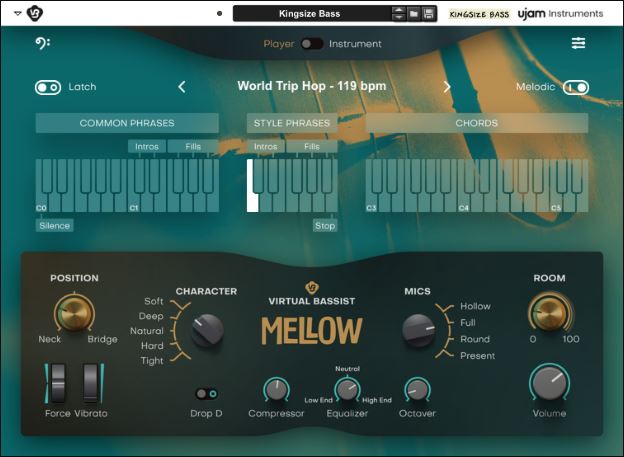
Task: Toggle the Melodic switch
Action: [576, 87]
